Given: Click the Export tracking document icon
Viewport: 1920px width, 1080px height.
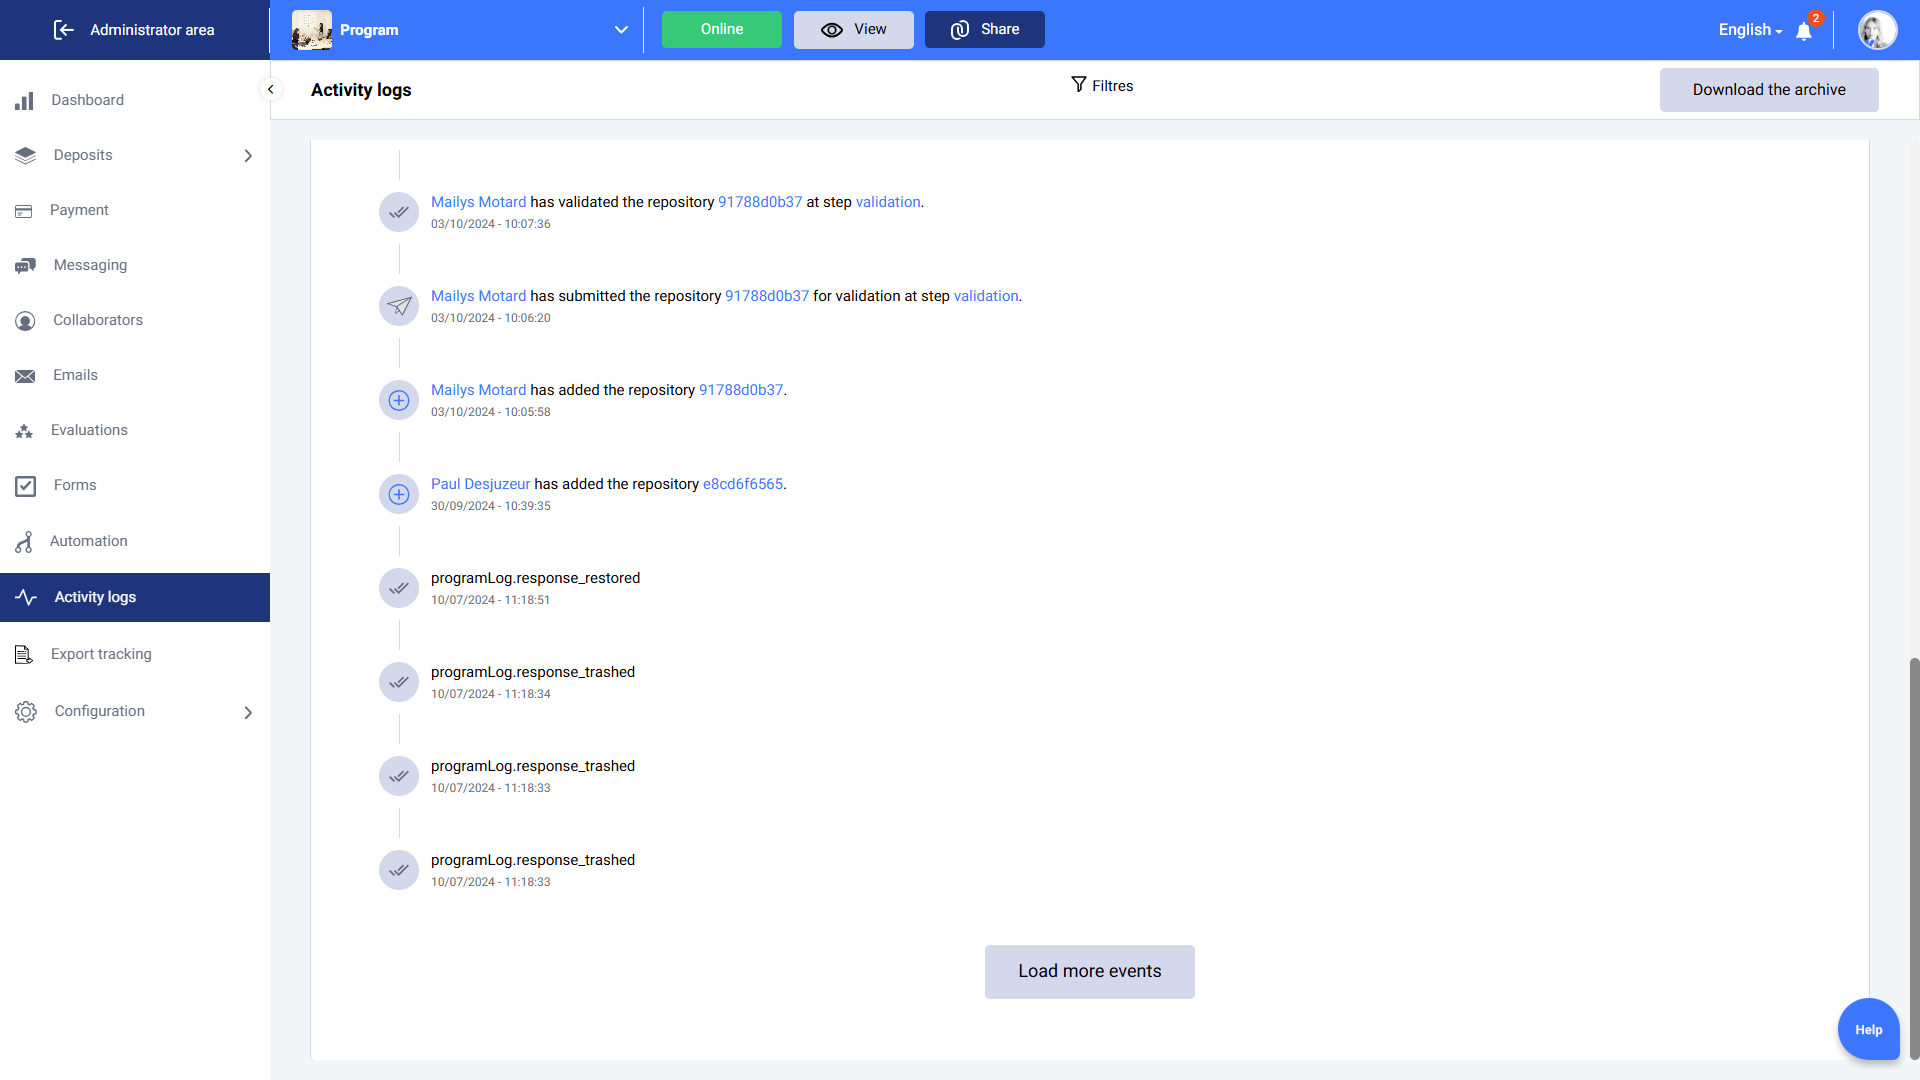Looking at the screenshot, I should point(24,655).
